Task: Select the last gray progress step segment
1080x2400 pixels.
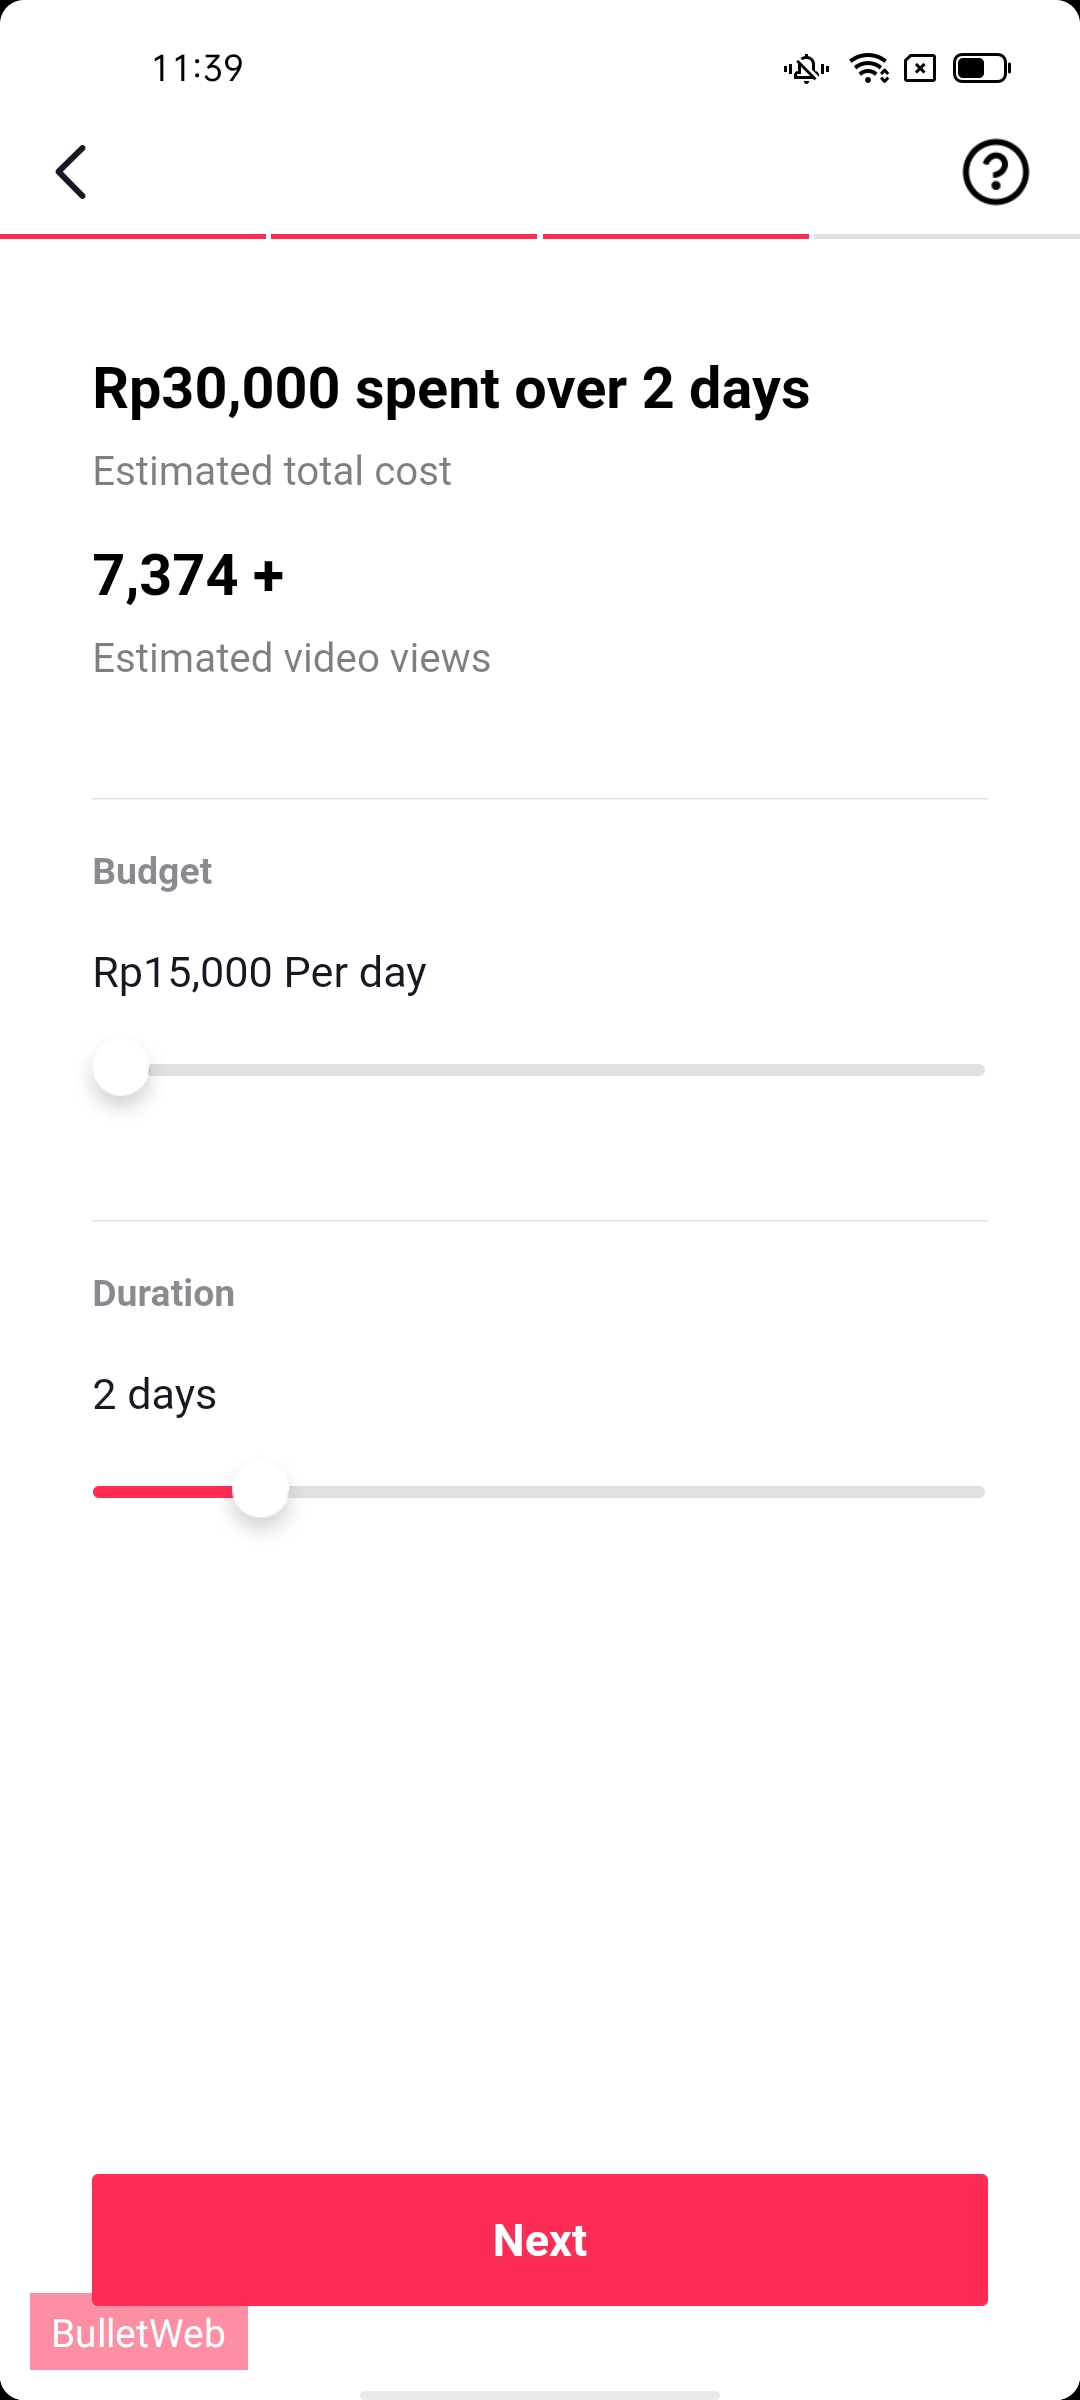Action: point(946,237)
